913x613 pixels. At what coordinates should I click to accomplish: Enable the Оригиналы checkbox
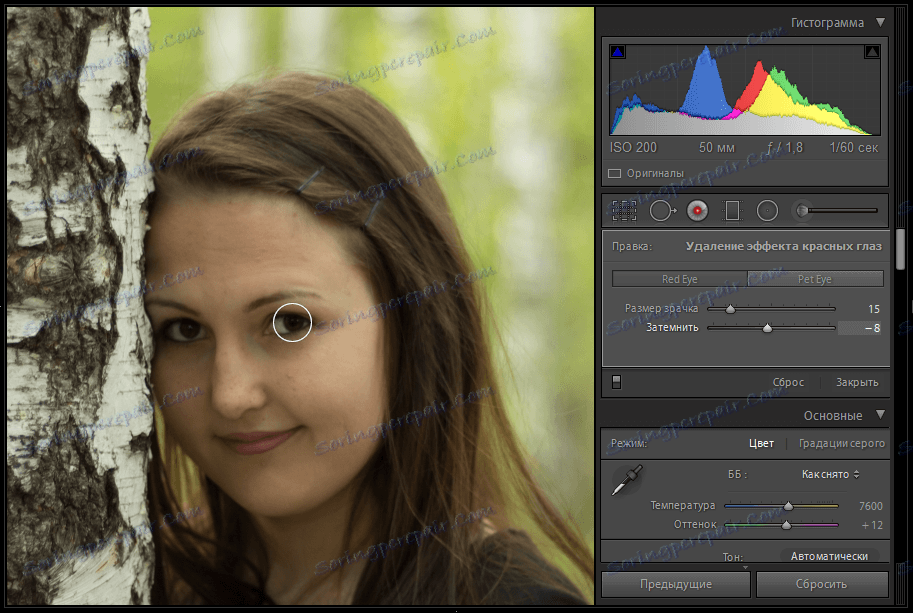pos(615,172)
